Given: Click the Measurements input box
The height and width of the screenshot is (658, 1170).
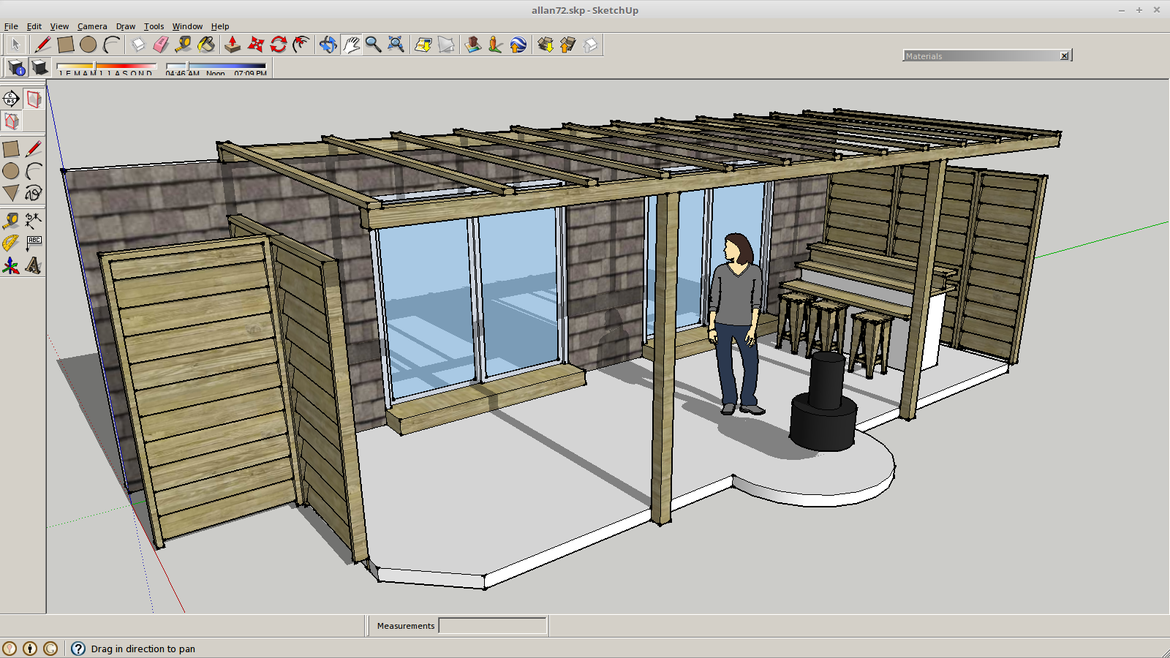Looking at the screenshot, I should tap(492, 626).
